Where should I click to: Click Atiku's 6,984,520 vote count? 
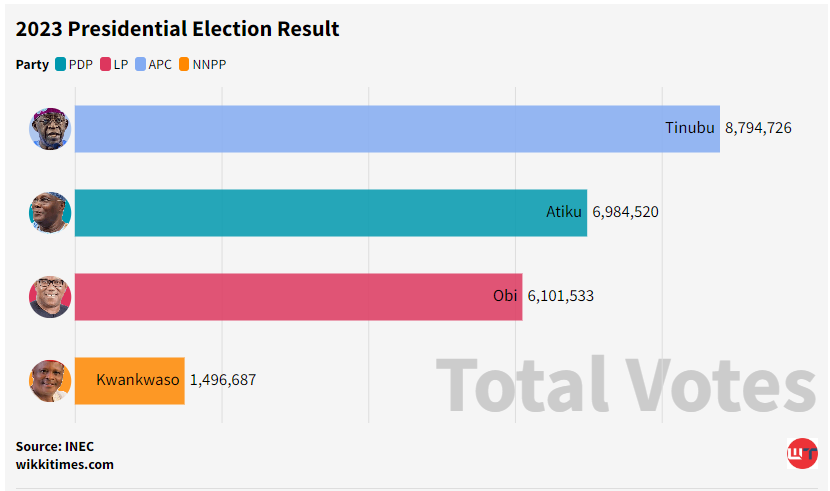click(625, 212)
